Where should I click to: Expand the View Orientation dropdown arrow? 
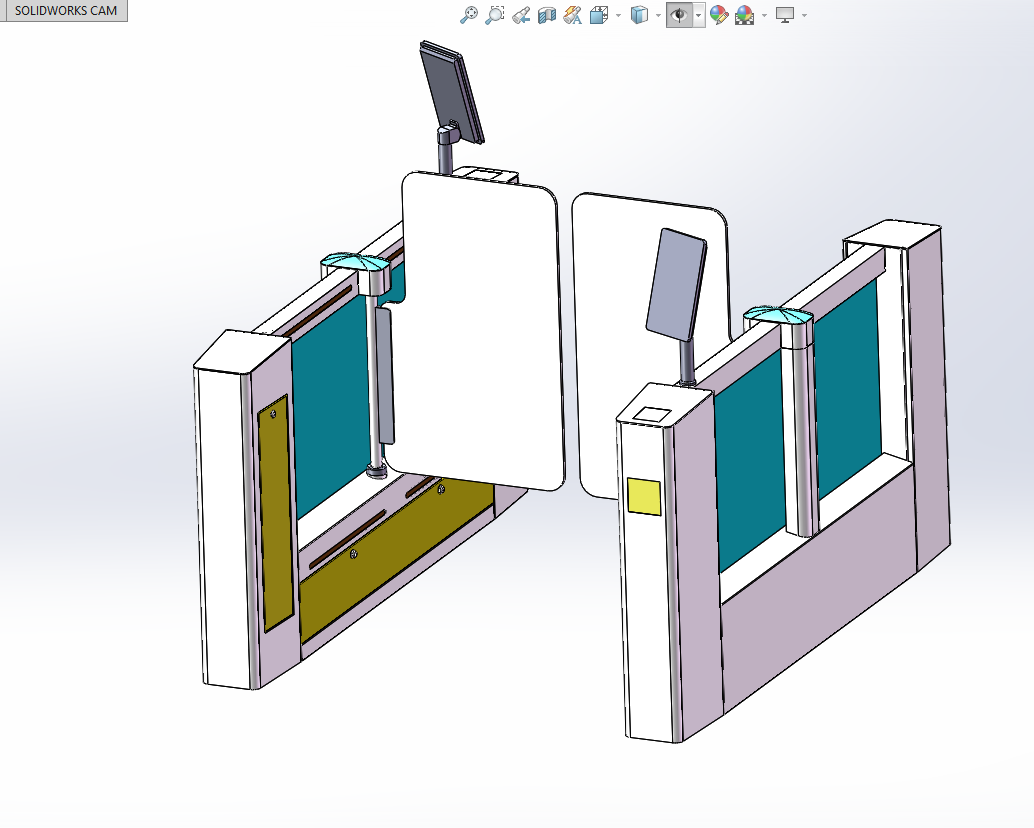click(618, 15)
